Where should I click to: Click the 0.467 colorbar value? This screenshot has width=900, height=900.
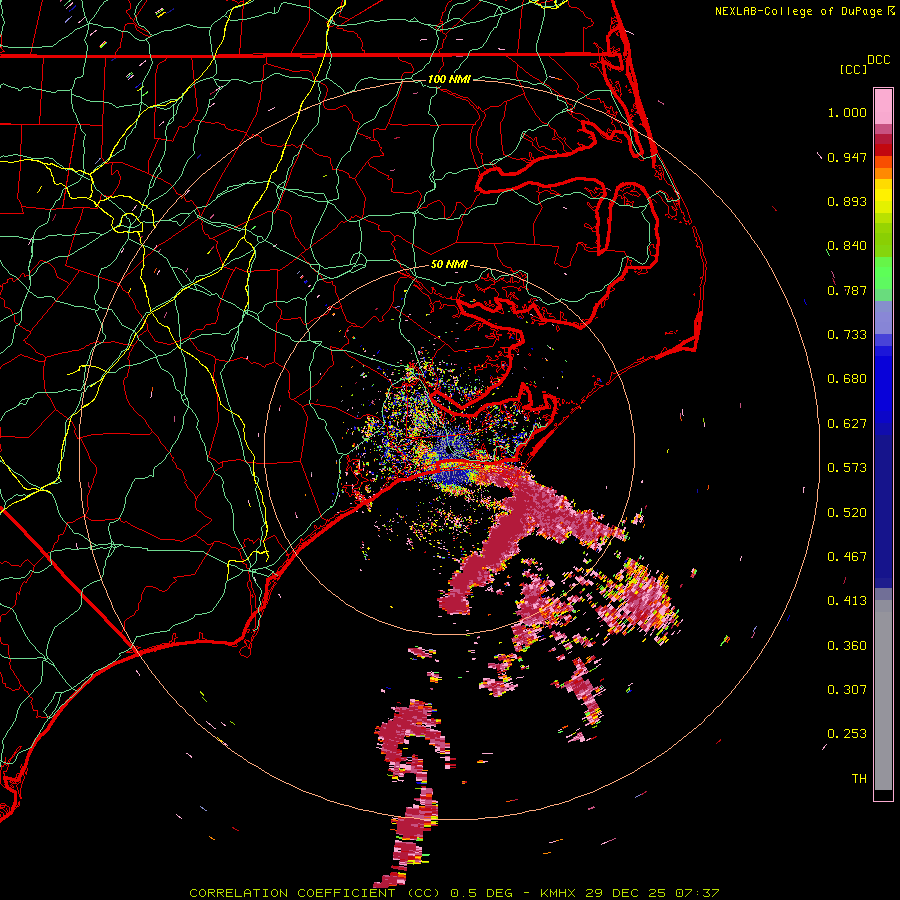pyautogui.click(x=847, y=557)
